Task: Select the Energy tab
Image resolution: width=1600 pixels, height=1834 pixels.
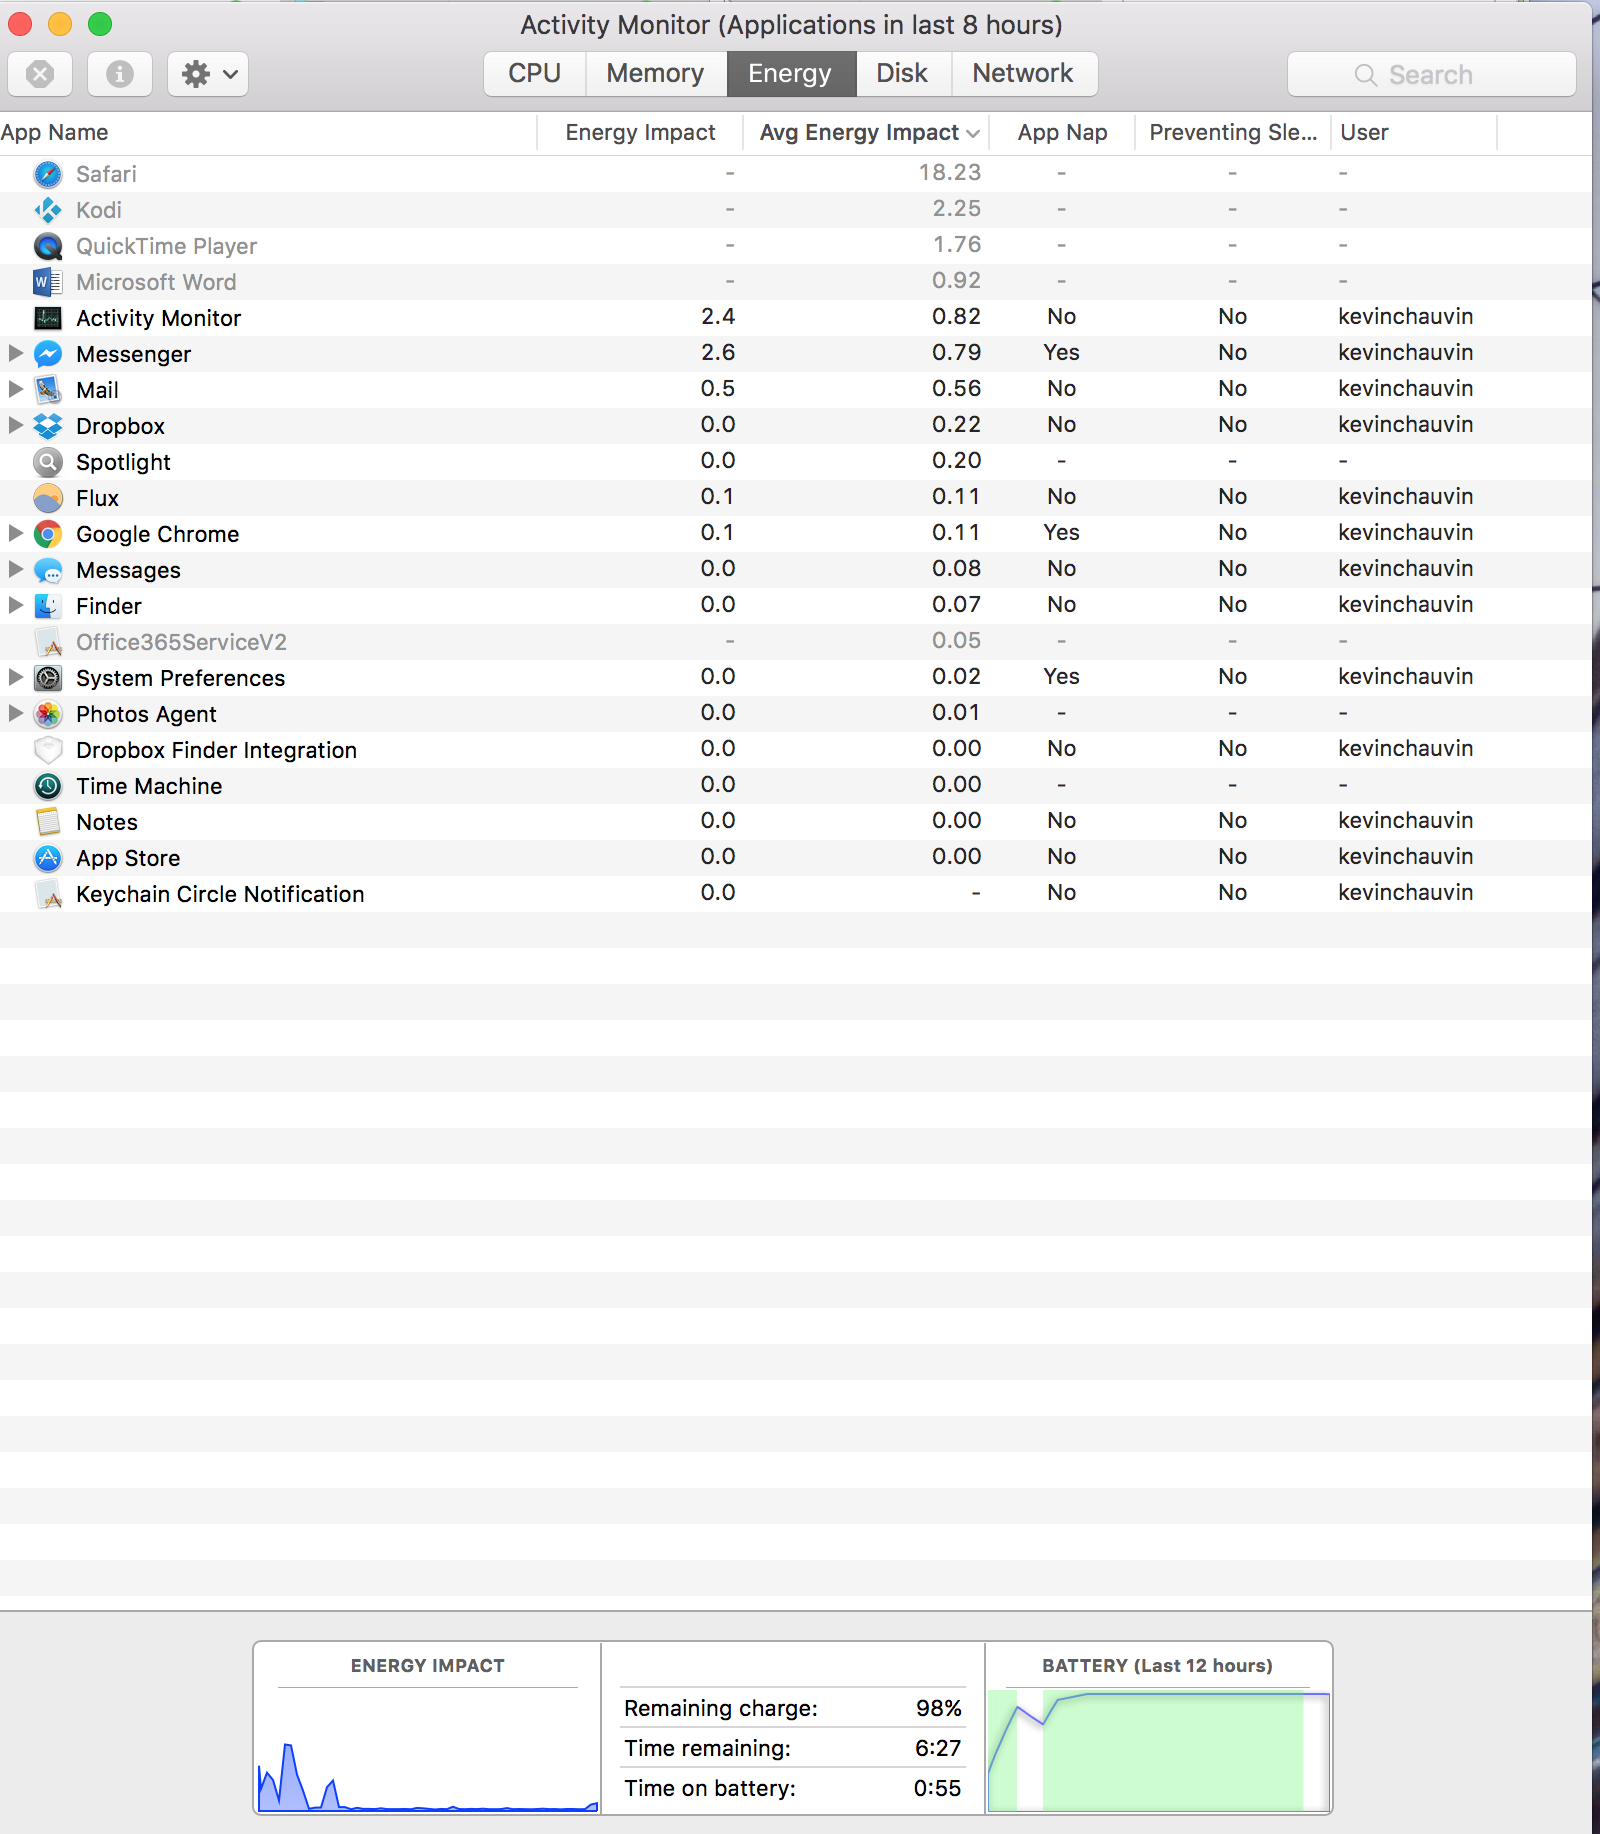Action: click(x=790, y=74)
